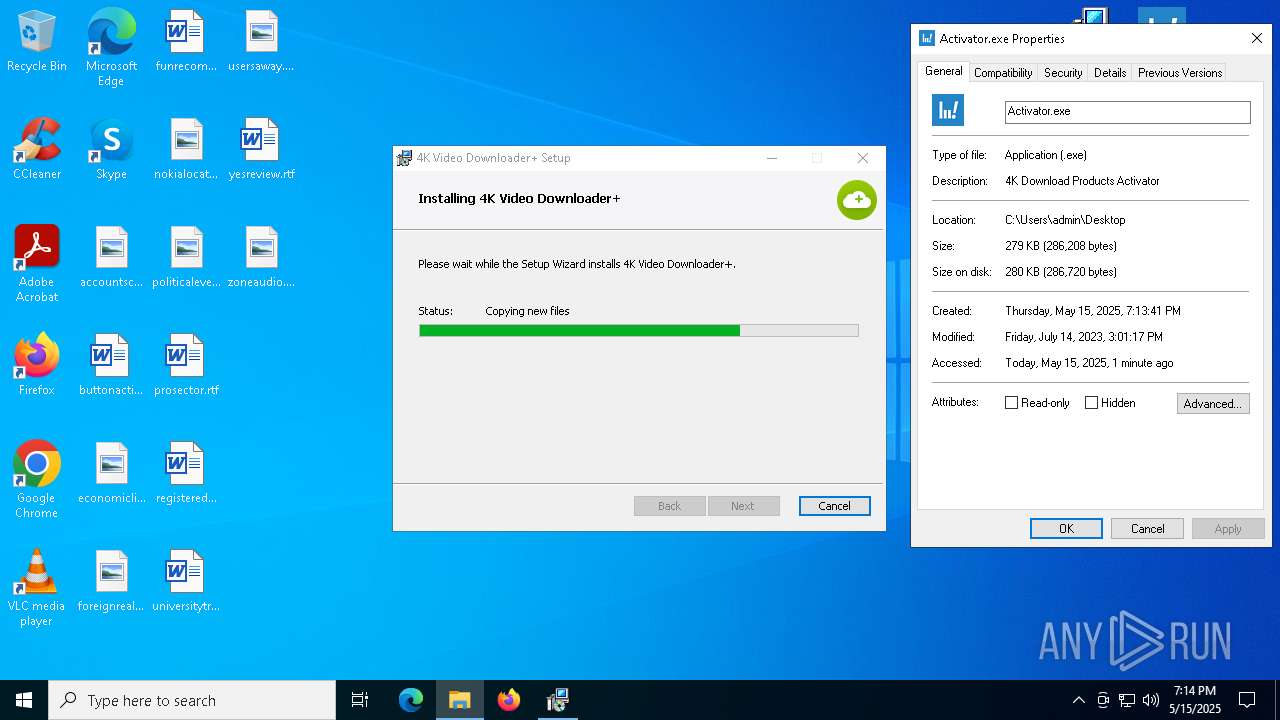The height and width of the screenshot is (720, 1280).
Task: Click OK in Activator.exe Properties
Action: (x=1066, y=529)
